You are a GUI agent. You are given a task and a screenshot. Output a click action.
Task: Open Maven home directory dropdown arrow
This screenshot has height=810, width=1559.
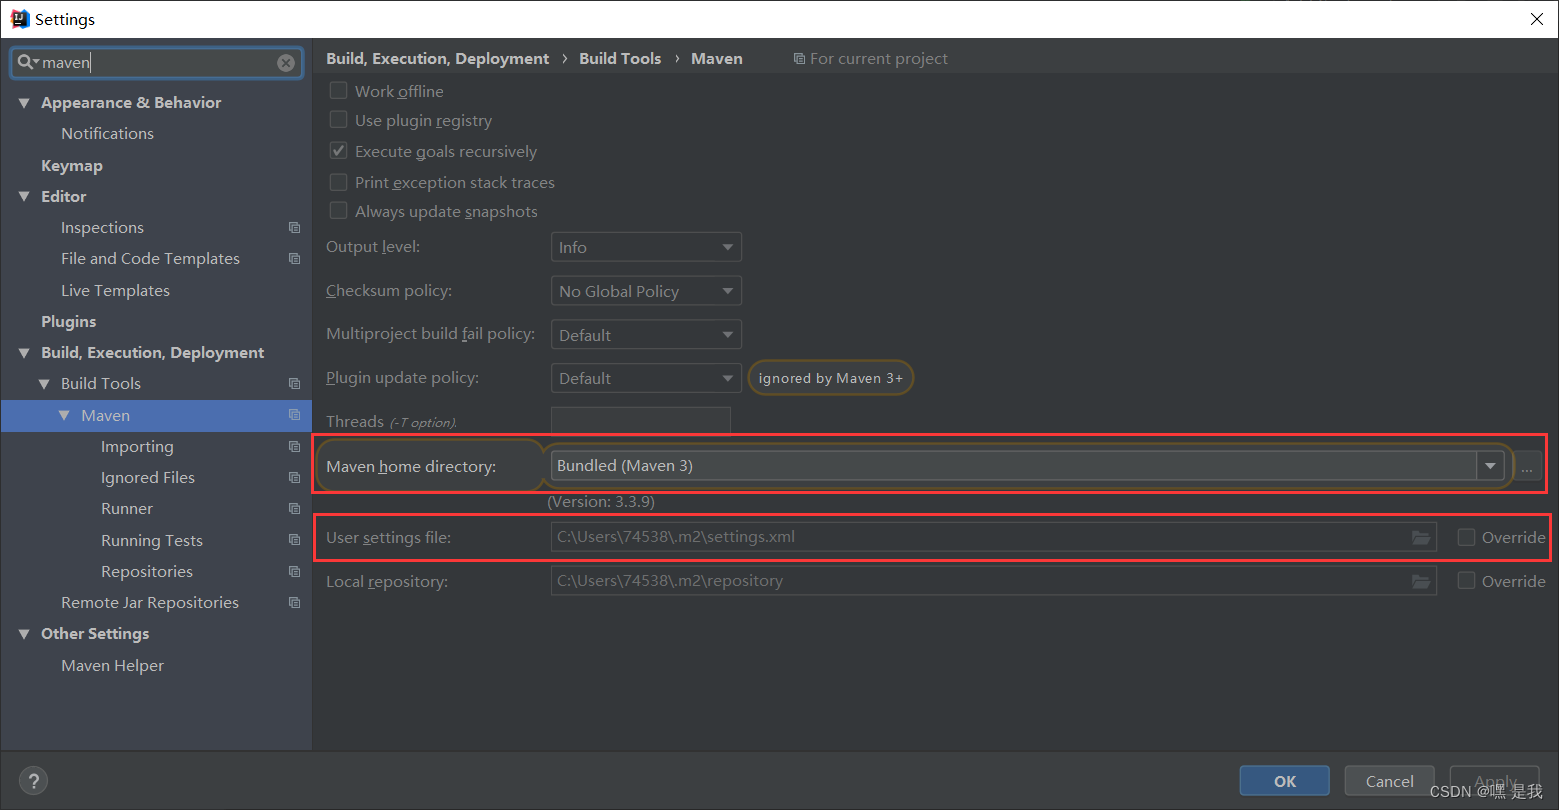pos(1491,466)
